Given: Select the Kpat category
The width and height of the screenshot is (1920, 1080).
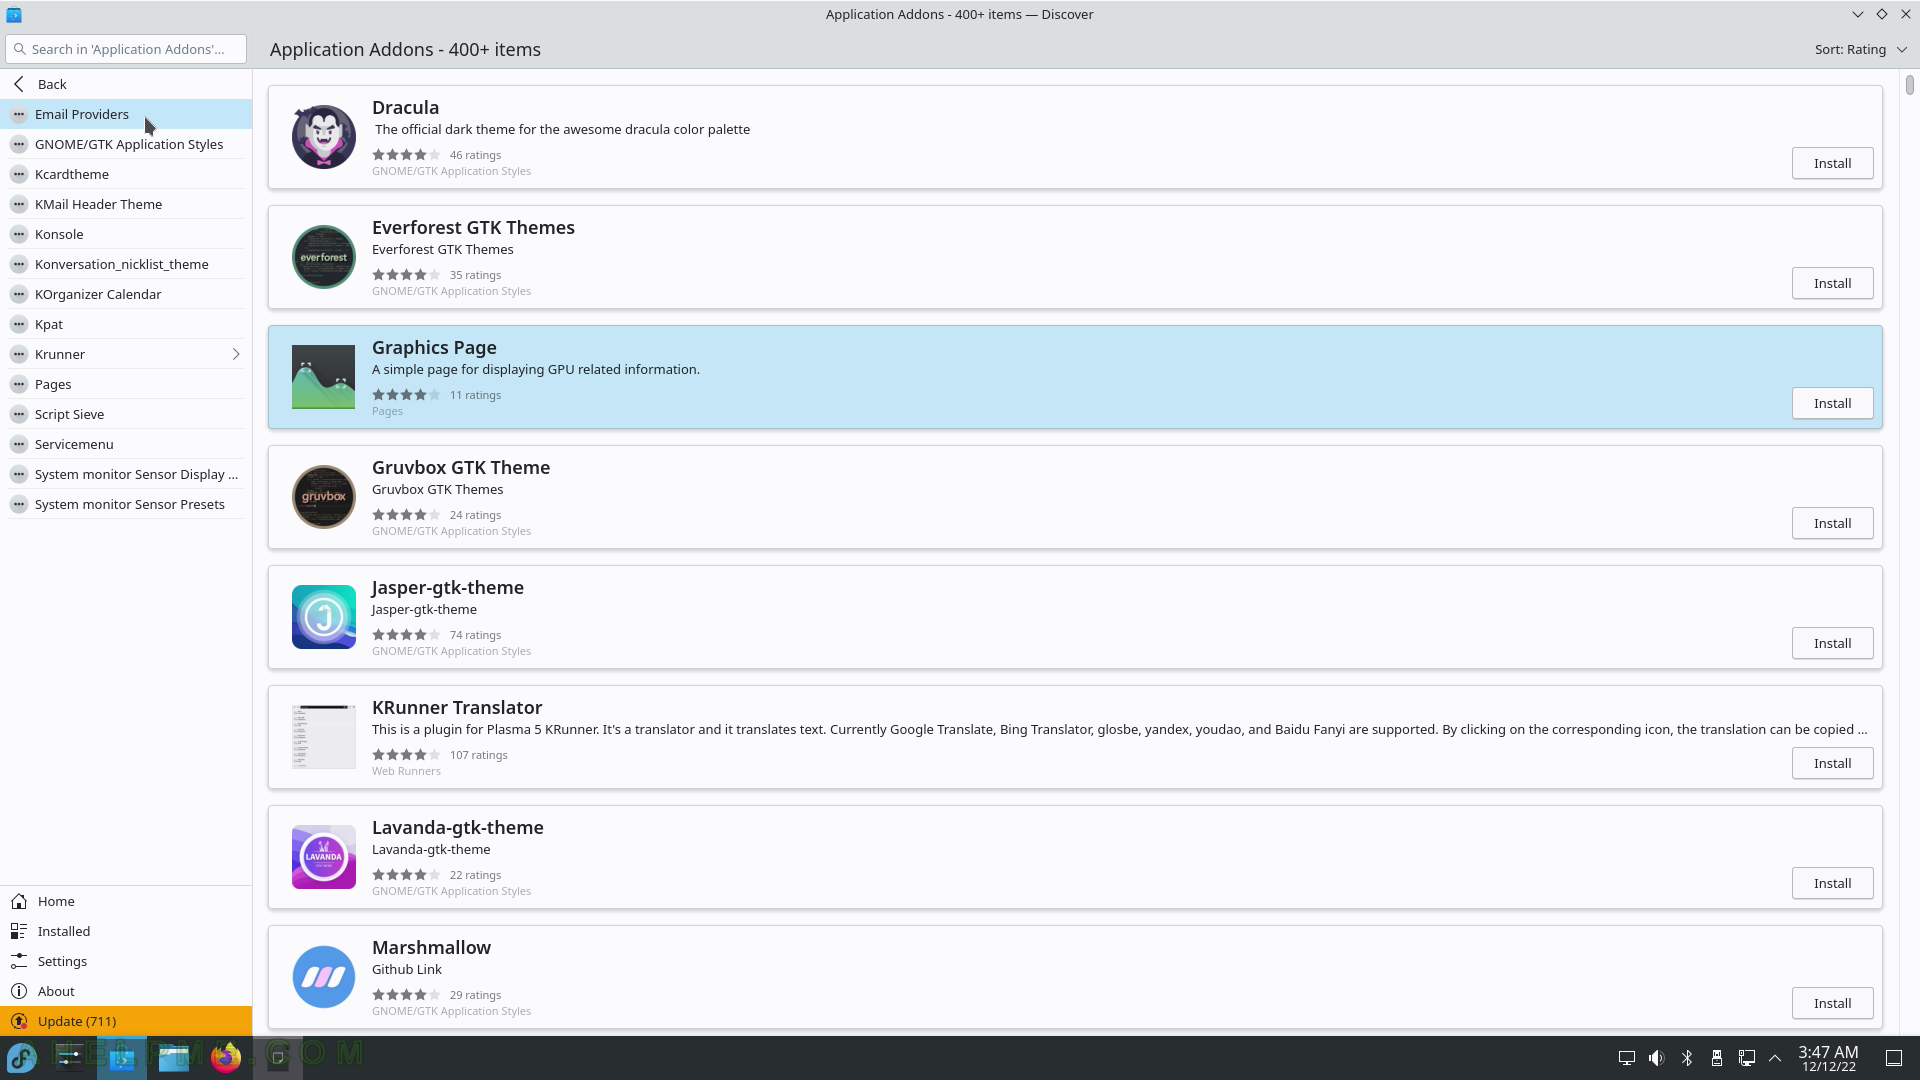Looking at the screenshot, I should pyautogui.click(x=126, y=324).
